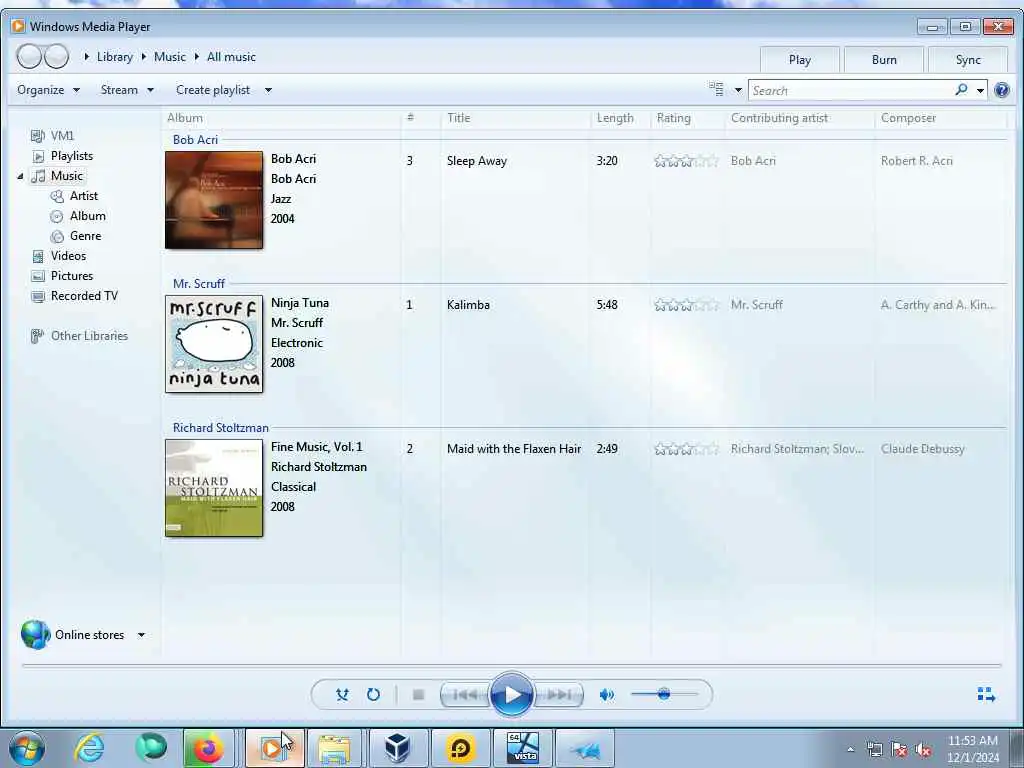The image size is (1024, 768).
Task: Select the Fine Music Vol. 1 album cover
Action: (x=214, y=488)
